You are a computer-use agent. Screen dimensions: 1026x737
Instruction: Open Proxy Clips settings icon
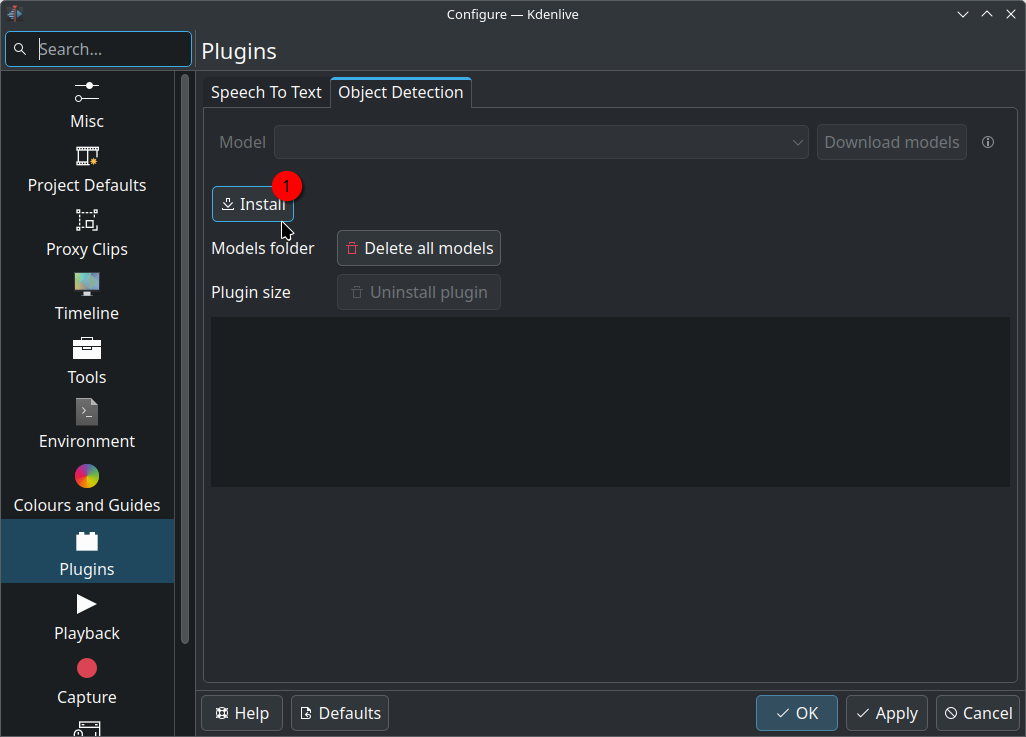click(x=87, y=220)
